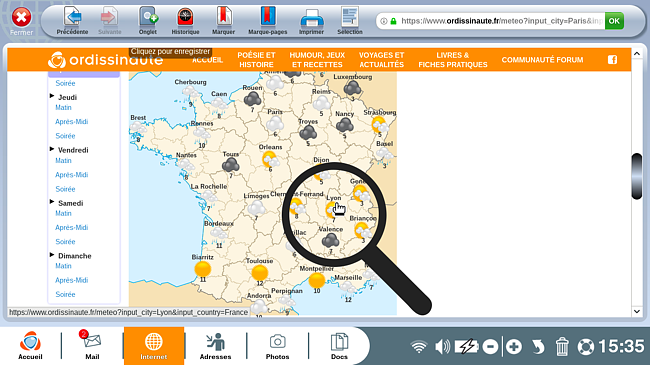650x365 pixels.
Task: Open the Historique browsing history icon
Action: click(x=185, y=17)
